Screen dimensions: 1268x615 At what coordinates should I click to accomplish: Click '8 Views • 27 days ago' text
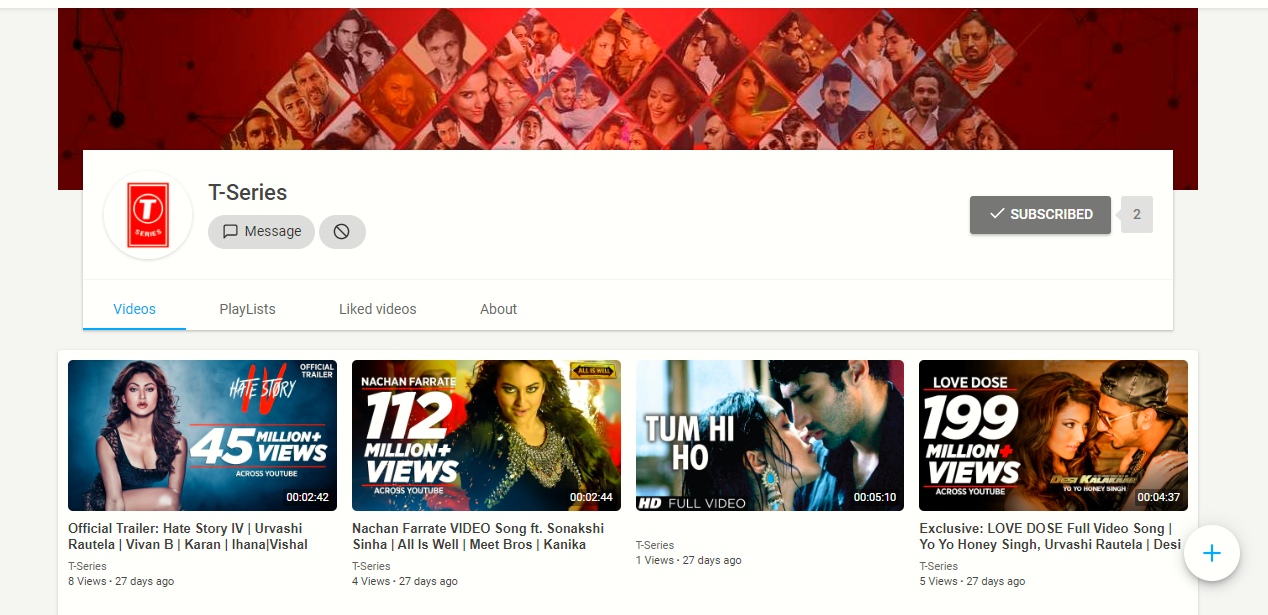pyautogui.click(x=121, y=581)
